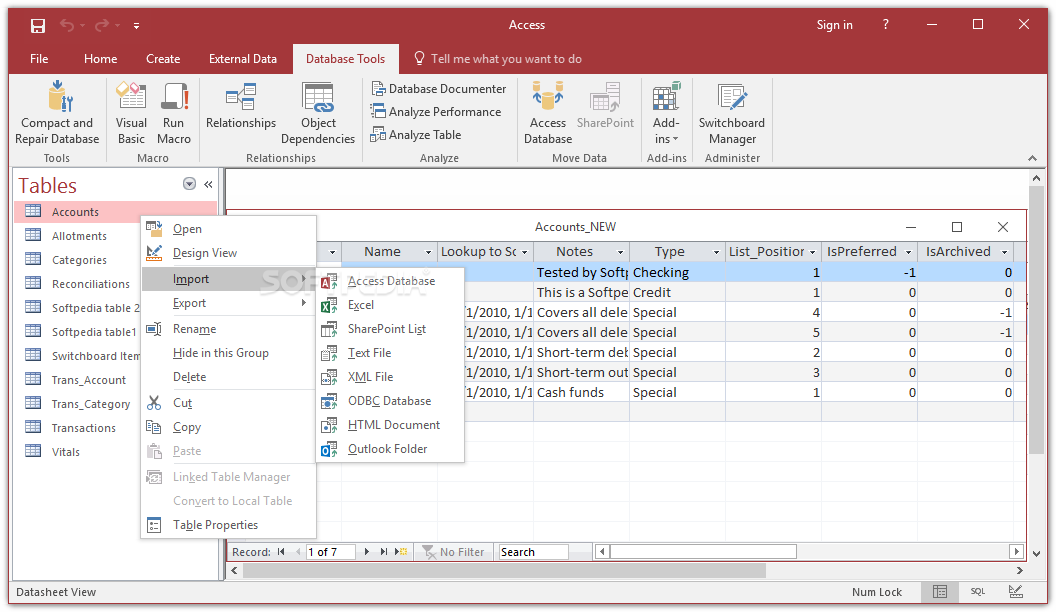The width and height of the screenshot is (1056, 612).
Task: Switch to the Create tab
Action: (163, 59)
